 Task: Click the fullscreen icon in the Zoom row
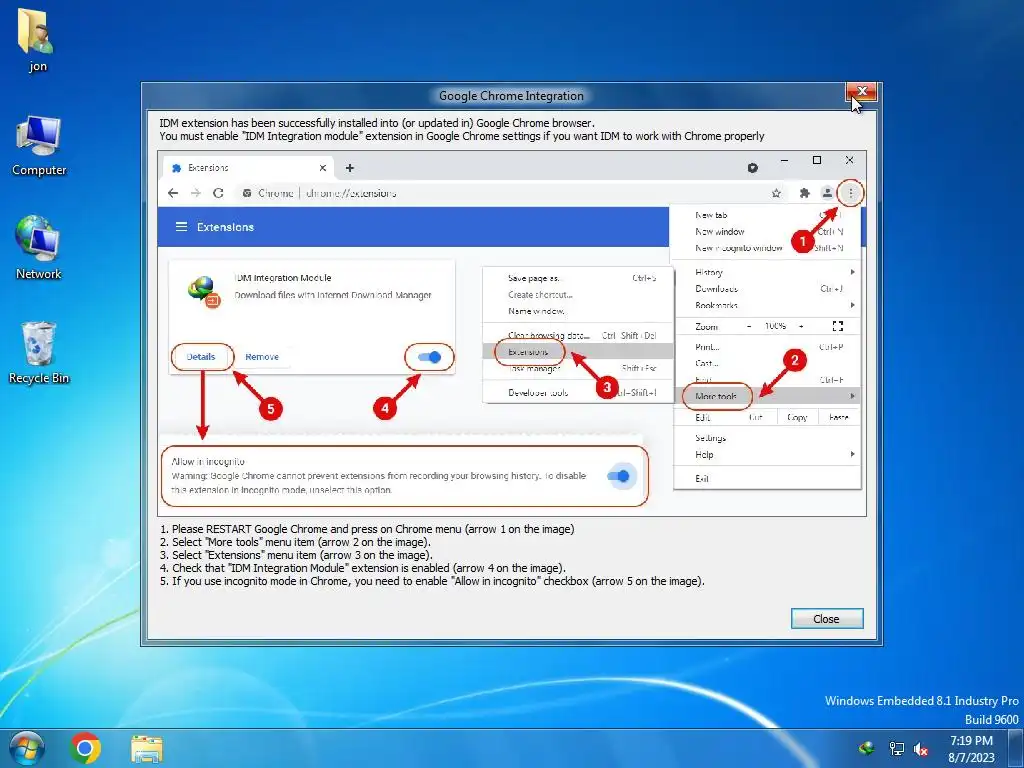tap(838, 326)
